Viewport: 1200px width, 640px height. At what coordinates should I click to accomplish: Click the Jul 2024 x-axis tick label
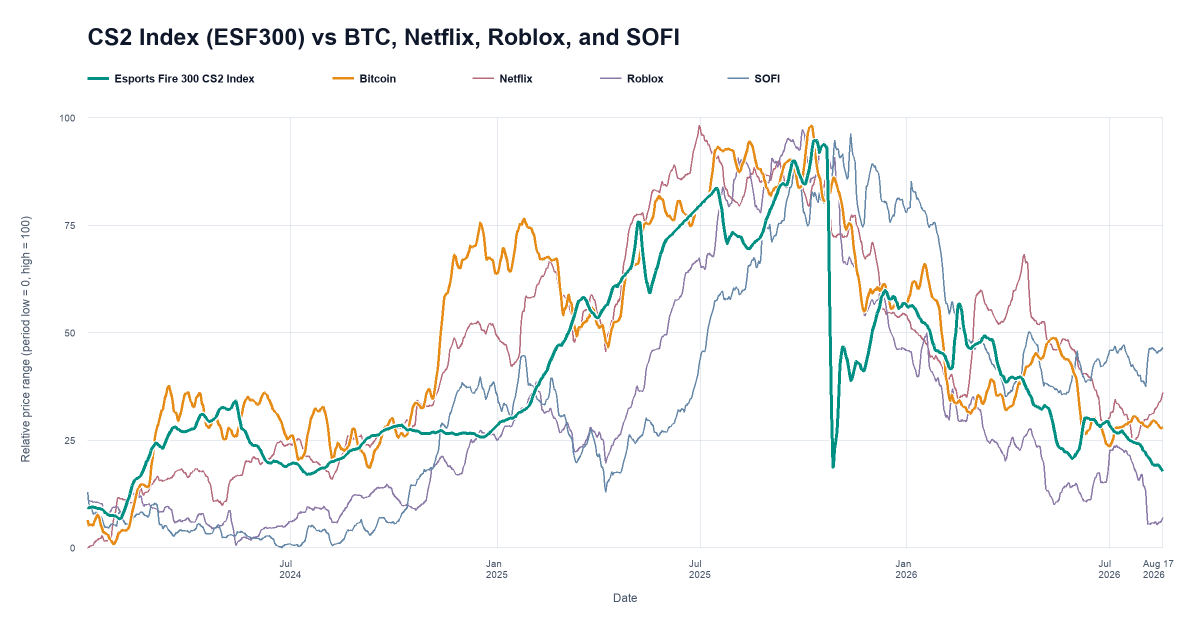[x=290, y=568]
